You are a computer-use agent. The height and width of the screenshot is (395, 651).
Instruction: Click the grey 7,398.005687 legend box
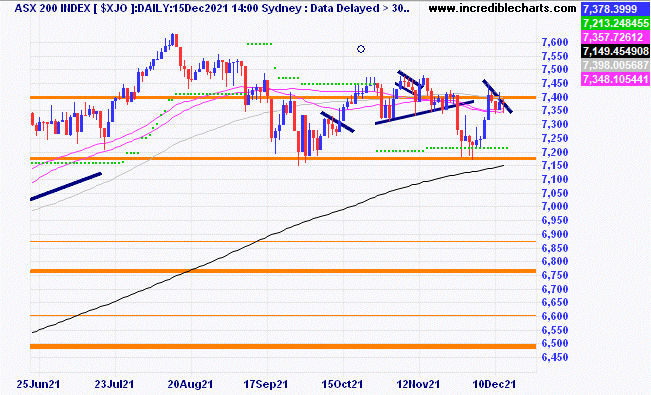[615, 65]
